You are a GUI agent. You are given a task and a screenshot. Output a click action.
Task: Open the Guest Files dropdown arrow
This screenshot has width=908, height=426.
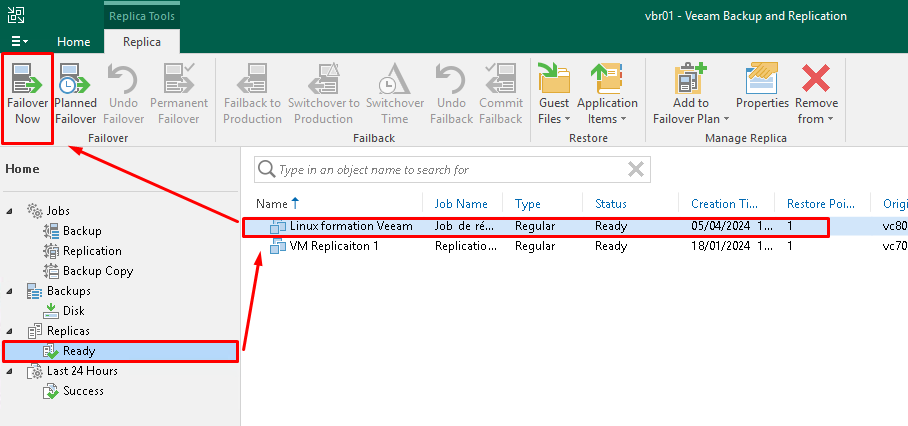[568, 119]
